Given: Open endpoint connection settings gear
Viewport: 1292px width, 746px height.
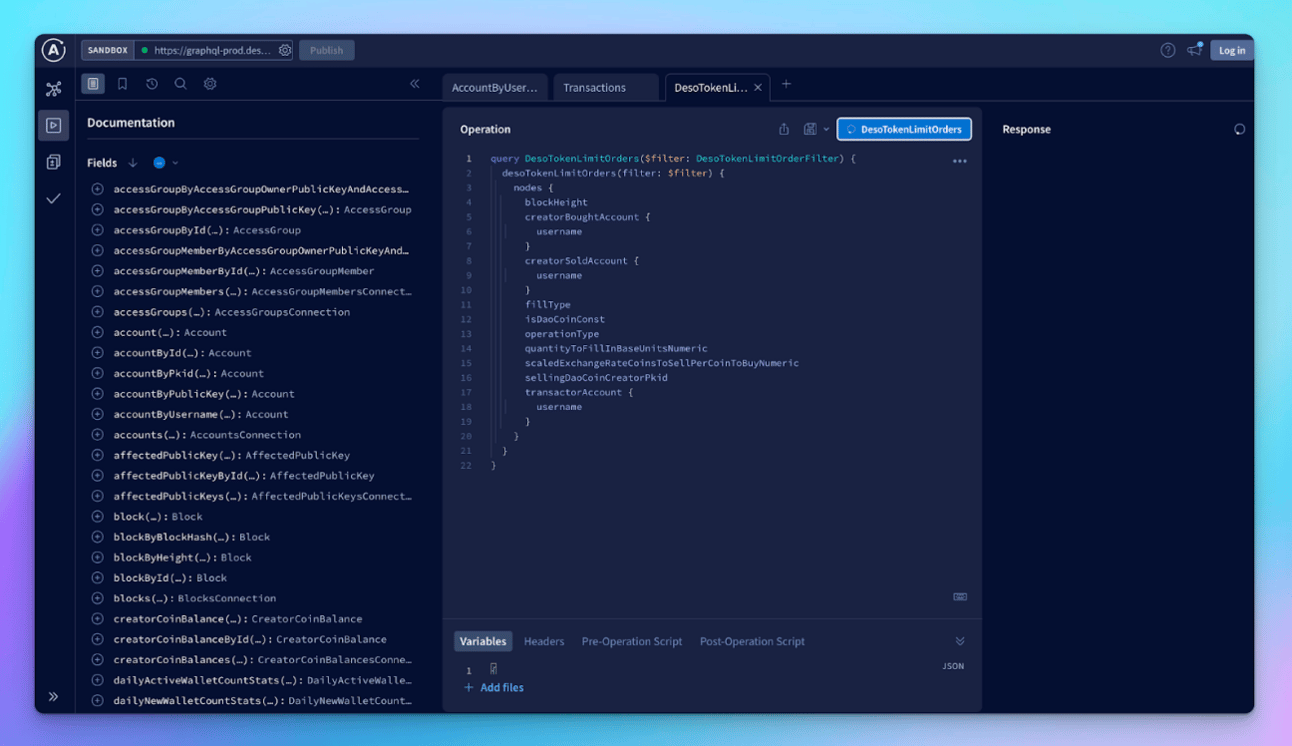Looking at the screenshot, I should pyautogui.click(x=285, y=50).
